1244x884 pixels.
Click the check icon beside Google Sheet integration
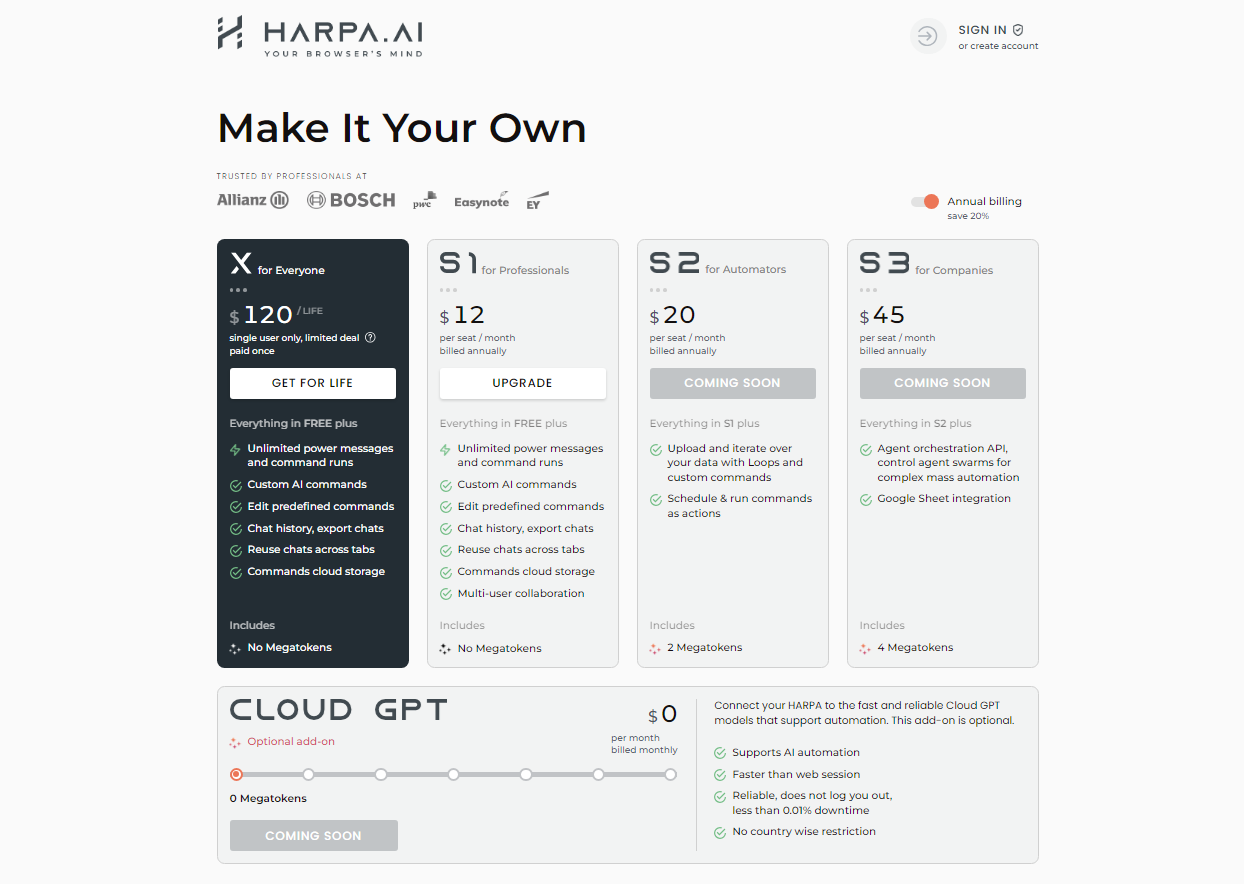pos(866,499)
